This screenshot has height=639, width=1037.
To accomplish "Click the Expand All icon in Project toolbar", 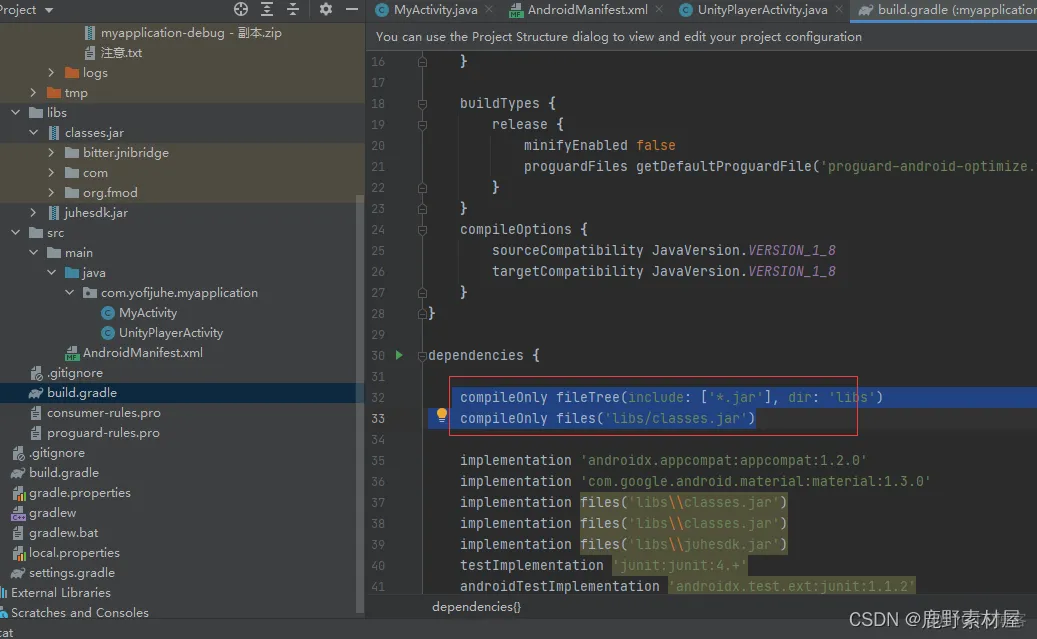I will tap(267, 9).
